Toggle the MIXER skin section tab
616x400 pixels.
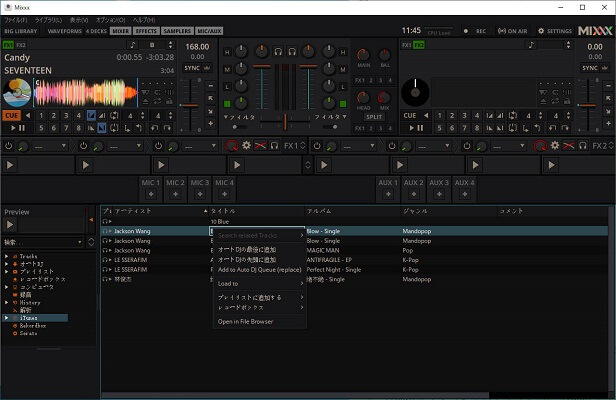click(x=121, y=31)
